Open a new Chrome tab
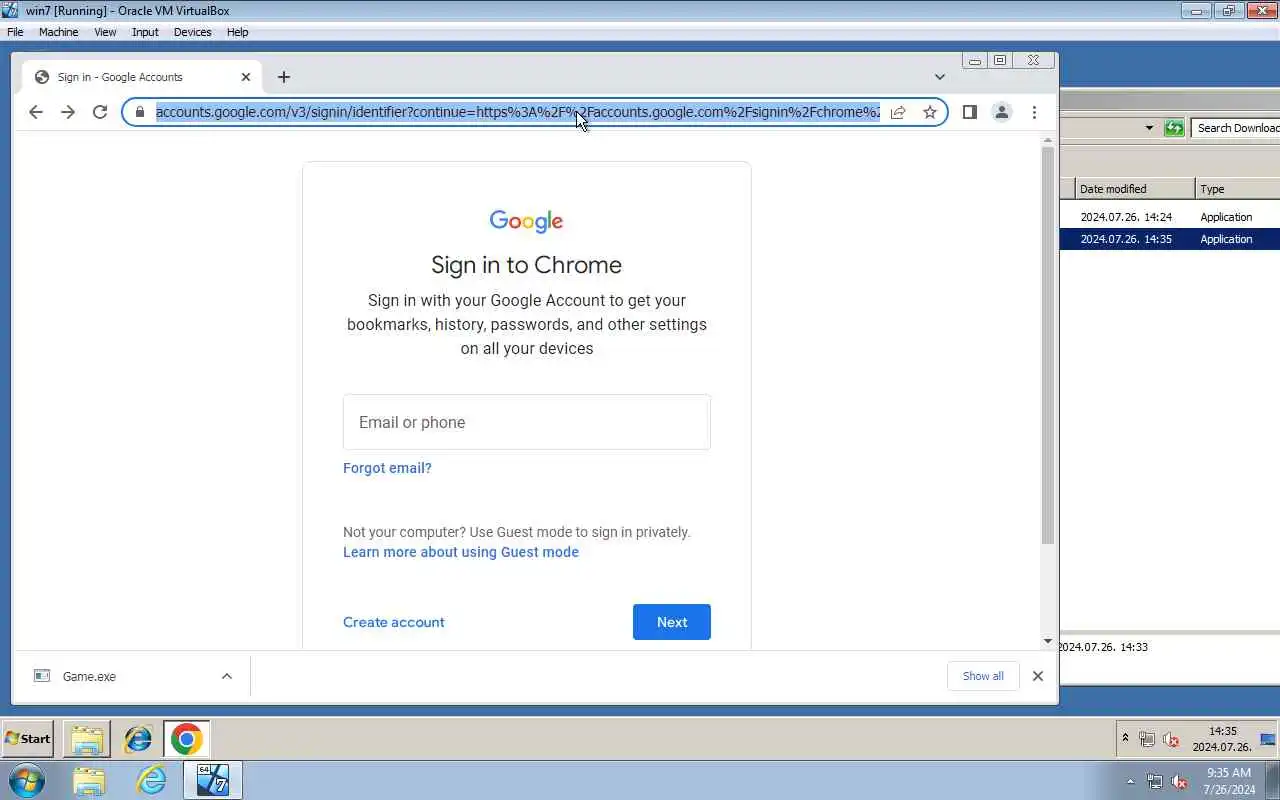The height and width of the screenshot is (800, 1280). (284, 77)
